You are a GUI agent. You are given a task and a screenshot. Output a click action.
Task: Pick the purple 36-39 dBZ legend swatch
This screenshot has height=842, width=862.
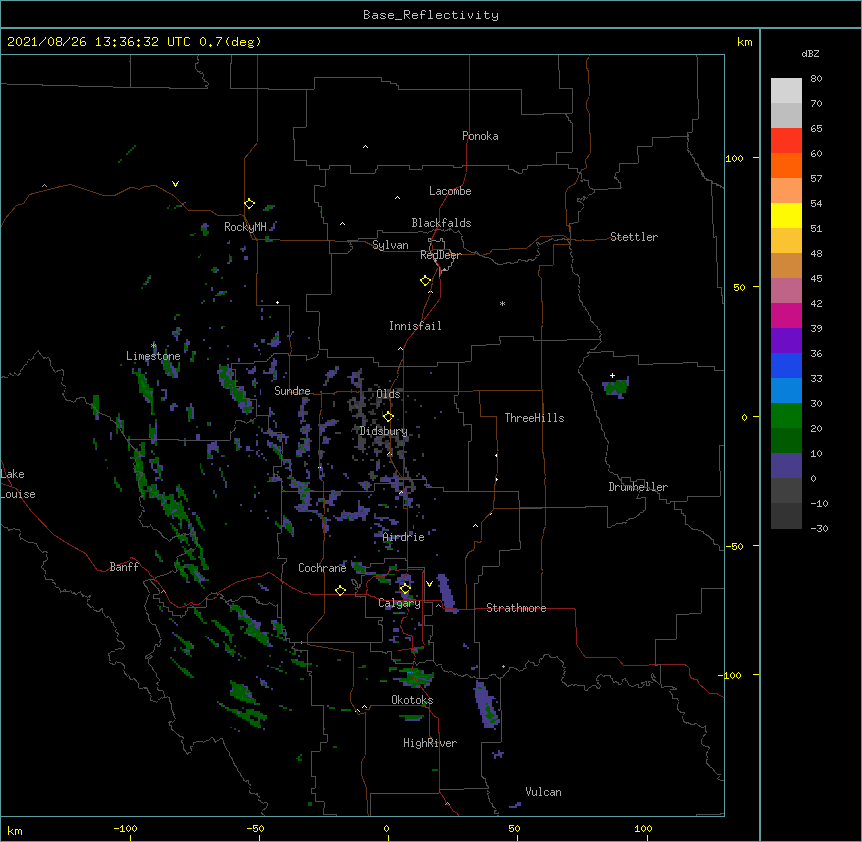tap(786, 340)
